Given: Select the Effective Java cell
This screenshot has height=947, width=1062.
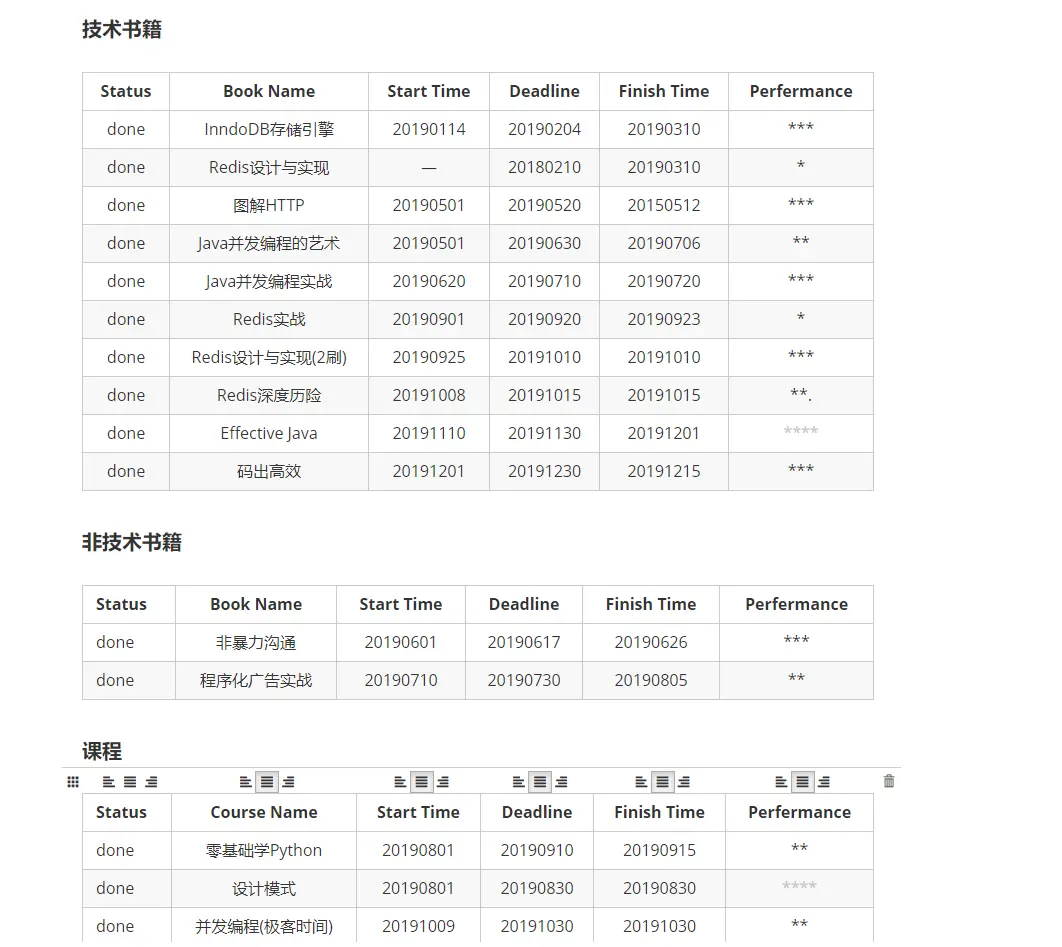Looking at the screenshot, I should point(269,433).
